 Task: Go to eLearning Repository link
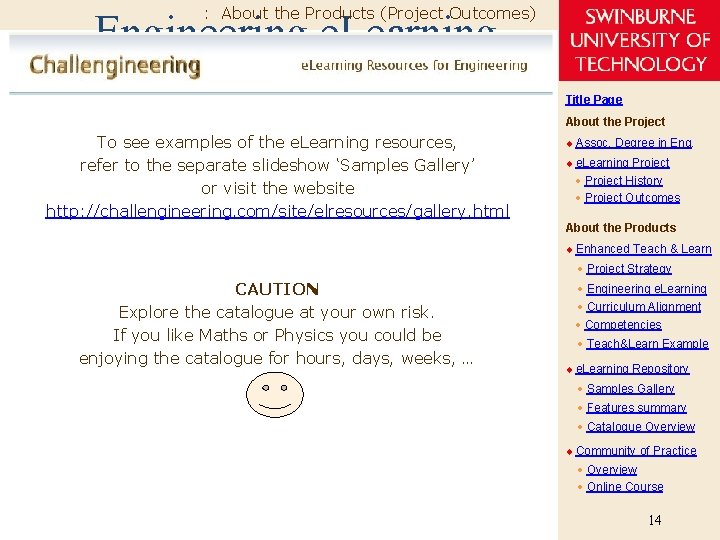tap(632, 369)
